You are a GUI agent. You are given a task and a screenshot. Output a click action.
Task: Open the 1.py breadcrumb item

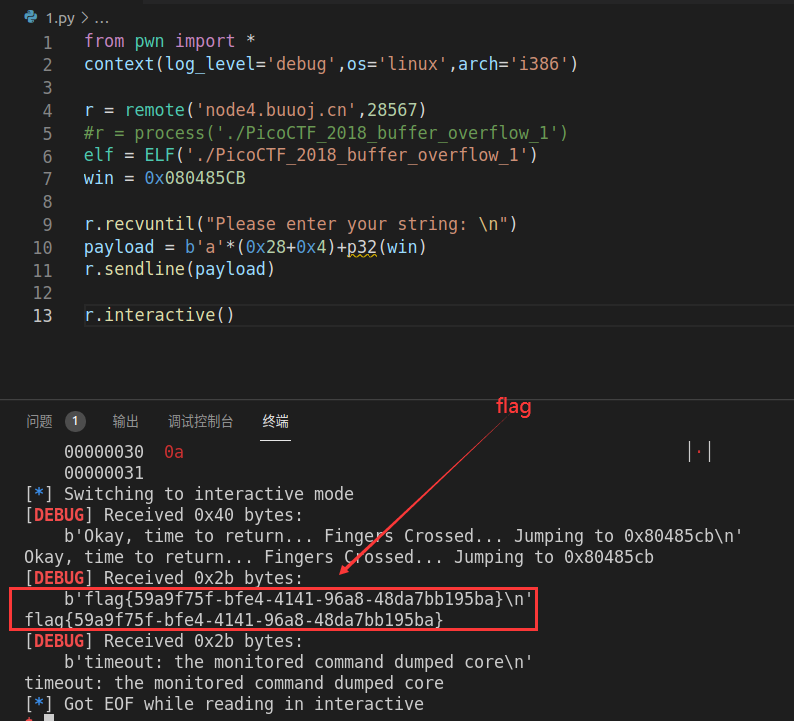point(60,18)
